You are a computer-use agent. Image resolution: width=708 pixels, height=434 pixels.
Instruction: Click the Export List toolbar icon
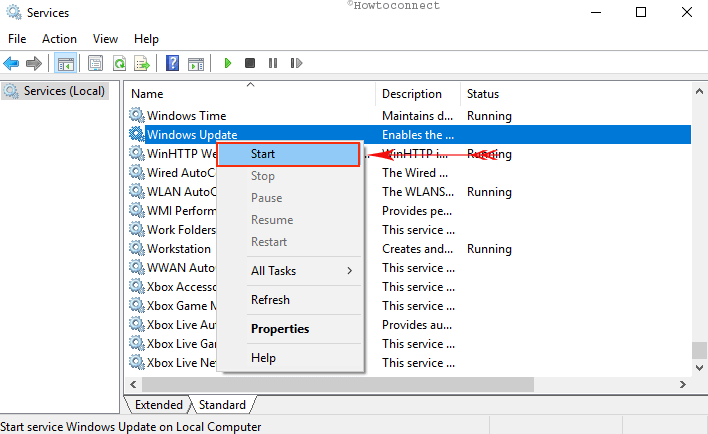click(x=142, y=63)
